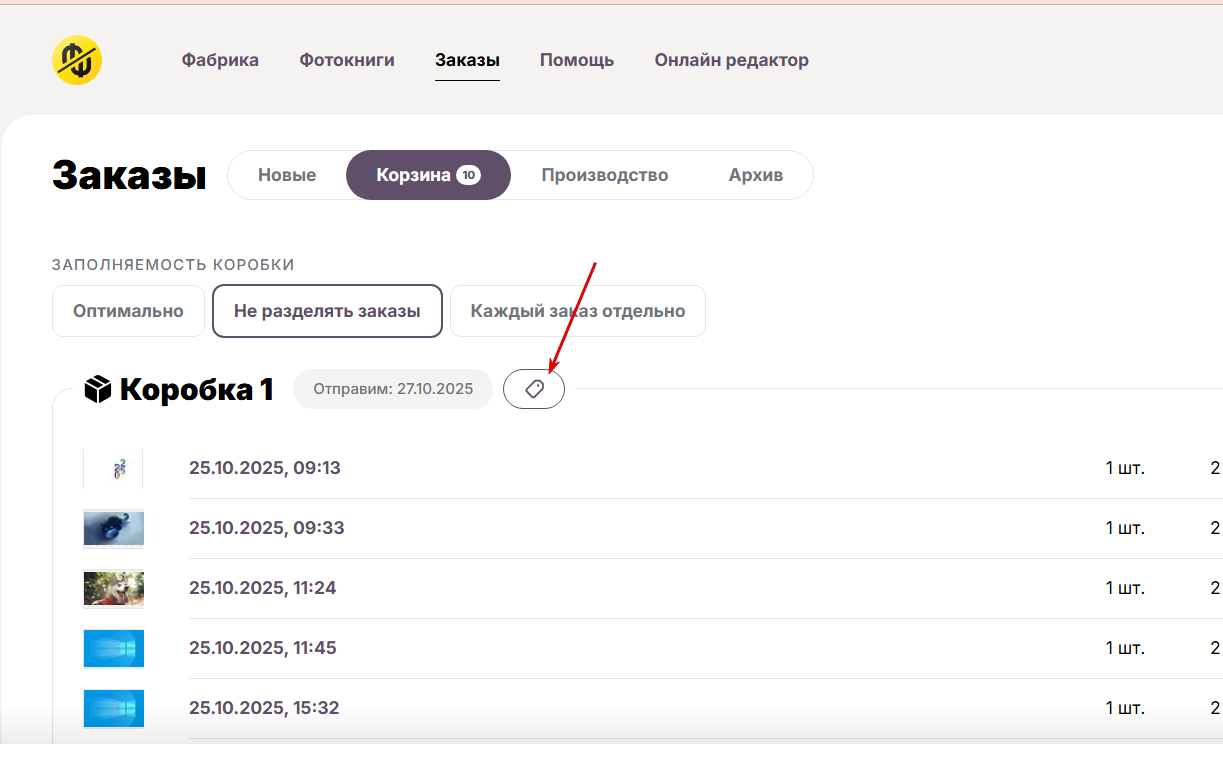Screen dimensions: 1223x760
Task: Choose Оптимально box filling option
Action: pos(128,311)
